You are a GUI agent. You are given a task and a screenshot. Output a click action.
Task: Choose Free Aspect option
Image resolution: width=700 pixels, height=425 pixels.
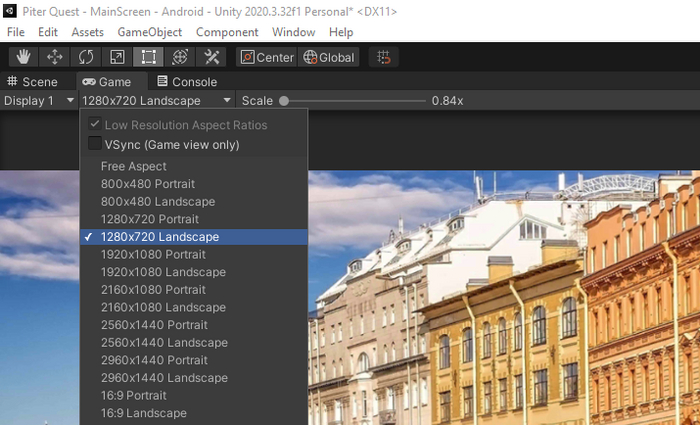pyautogui.click(x=194, y=166)
